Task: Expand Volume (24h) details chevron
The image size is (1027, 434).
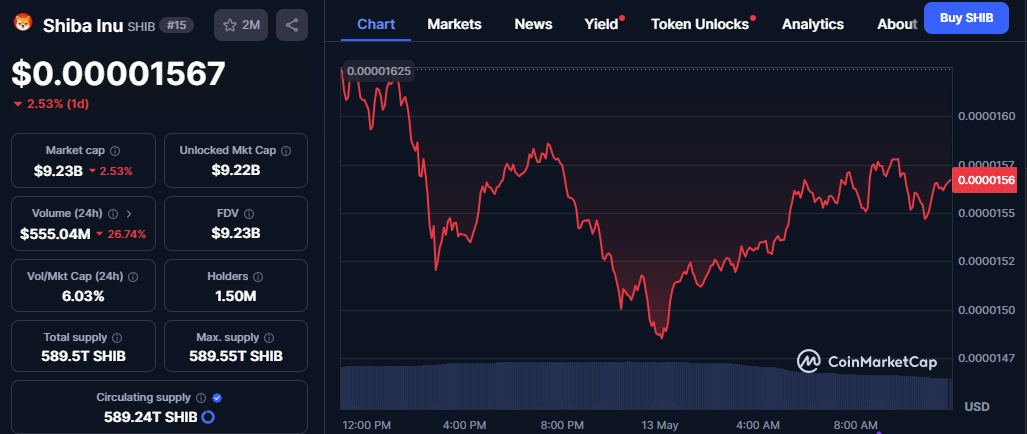Action: 128,213
